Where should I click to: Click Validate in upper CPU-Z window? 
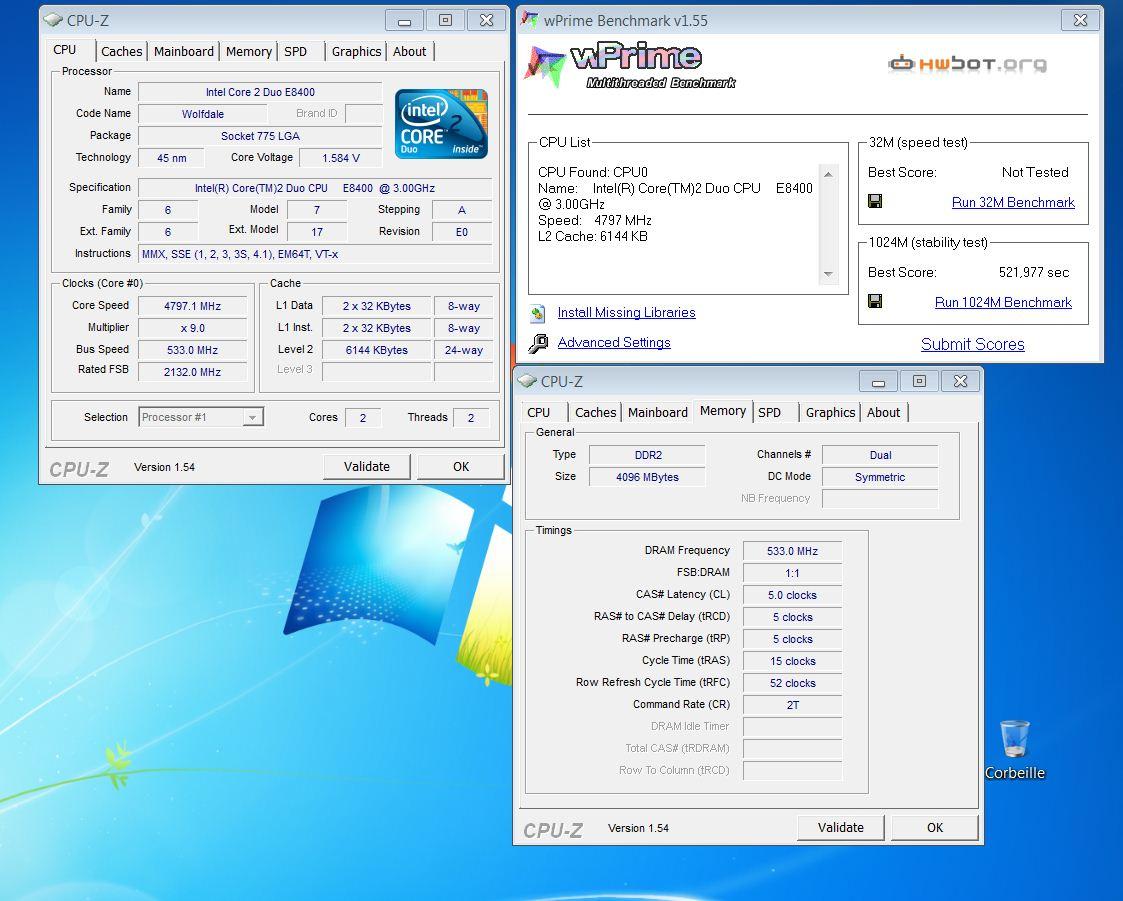367,466
